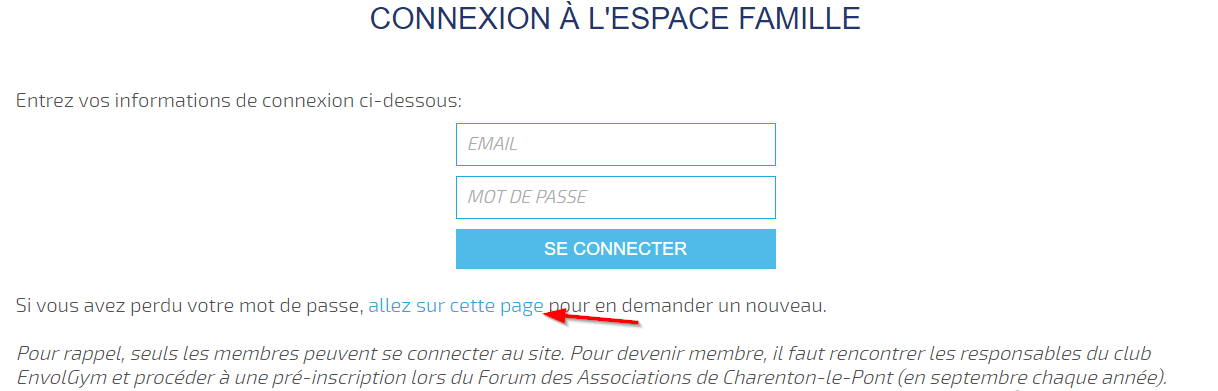The height and width of the screenshot is (391, 1218).
Task: Follow the lost password recovery link
Action: 456,306
